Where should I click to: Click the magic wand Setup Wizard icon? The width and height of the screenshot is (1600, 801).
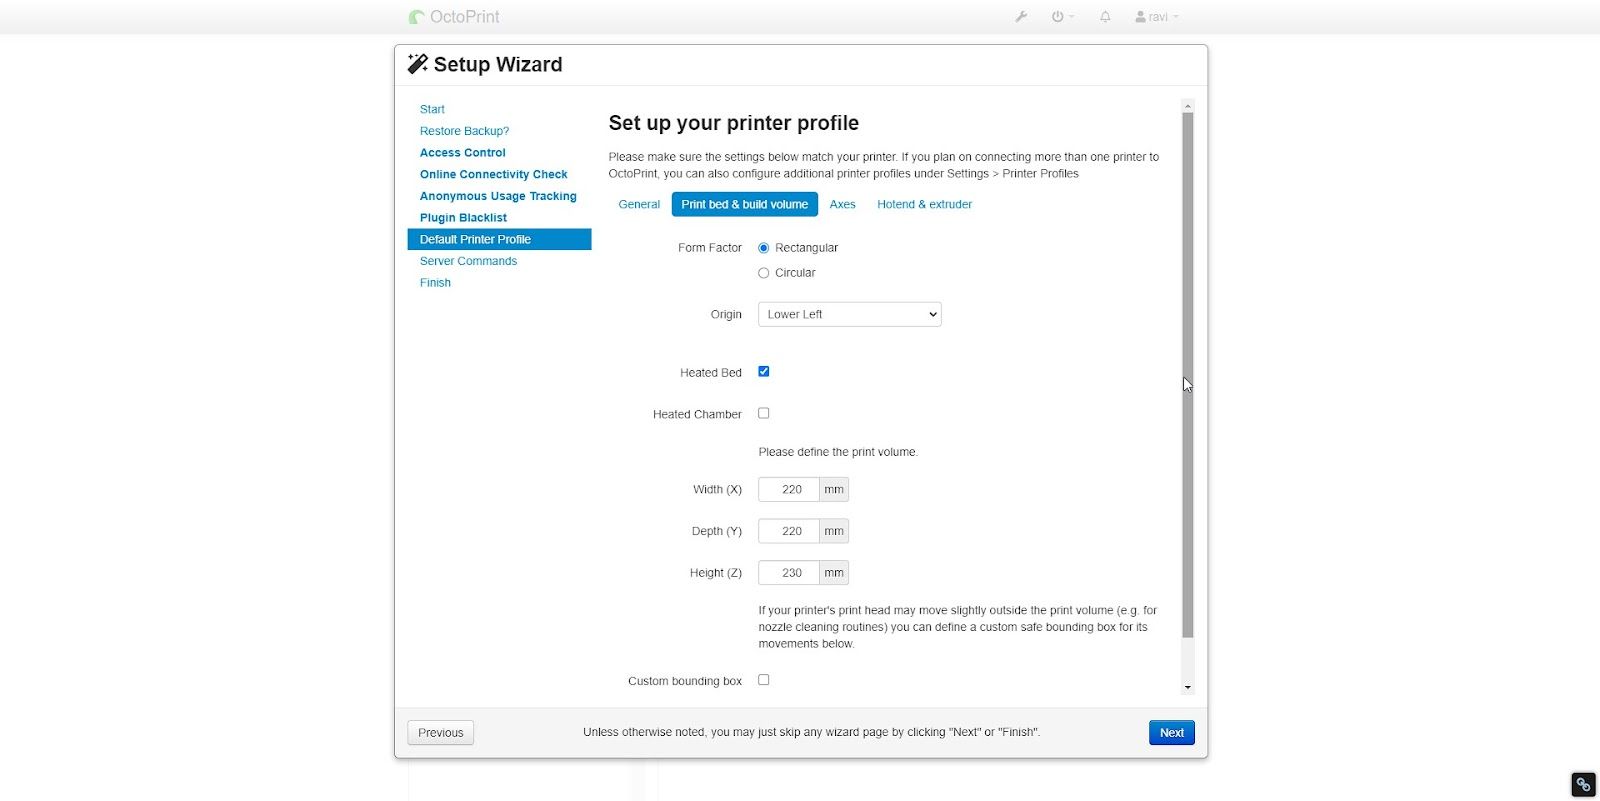pos(418,65)
